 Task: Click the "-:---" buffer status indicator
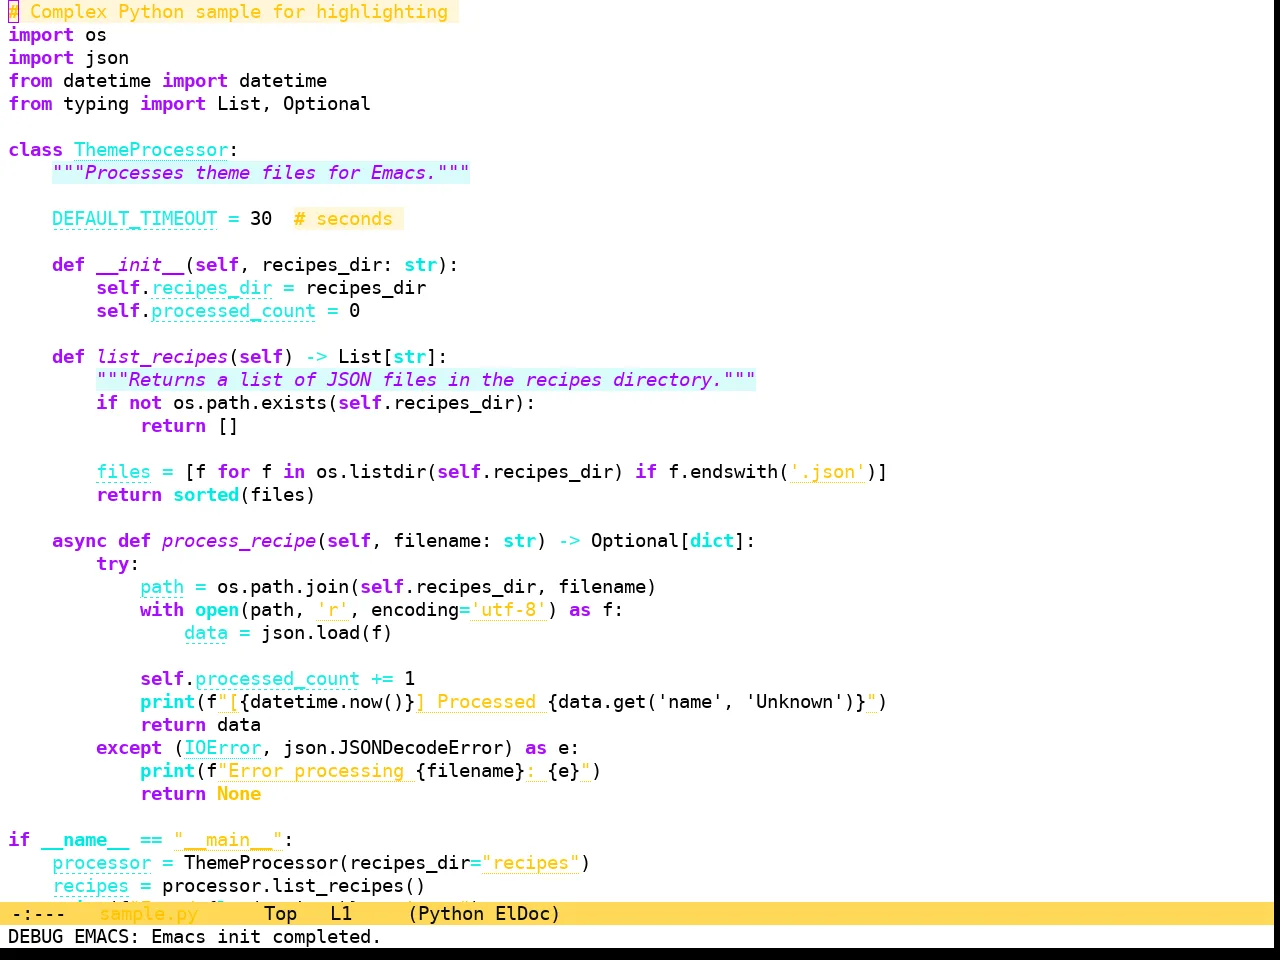click(x=37, y=914)
